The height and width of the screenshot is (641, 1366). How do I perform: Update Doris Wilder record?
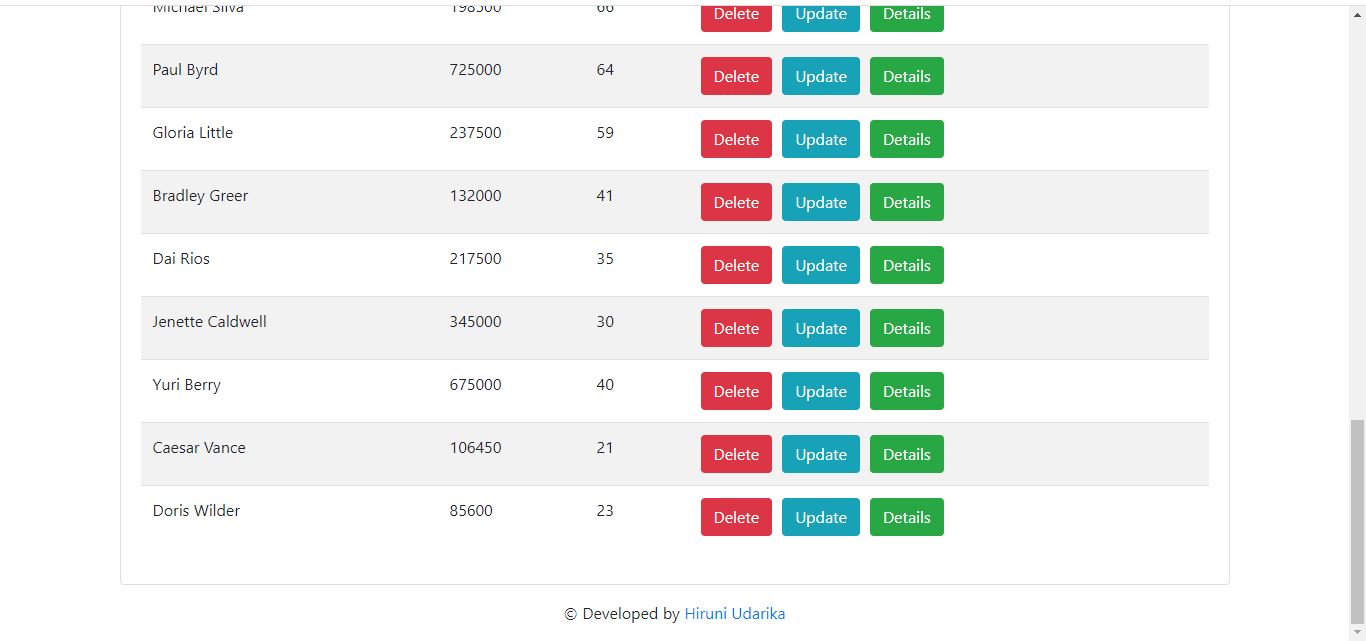coord(821,517)
